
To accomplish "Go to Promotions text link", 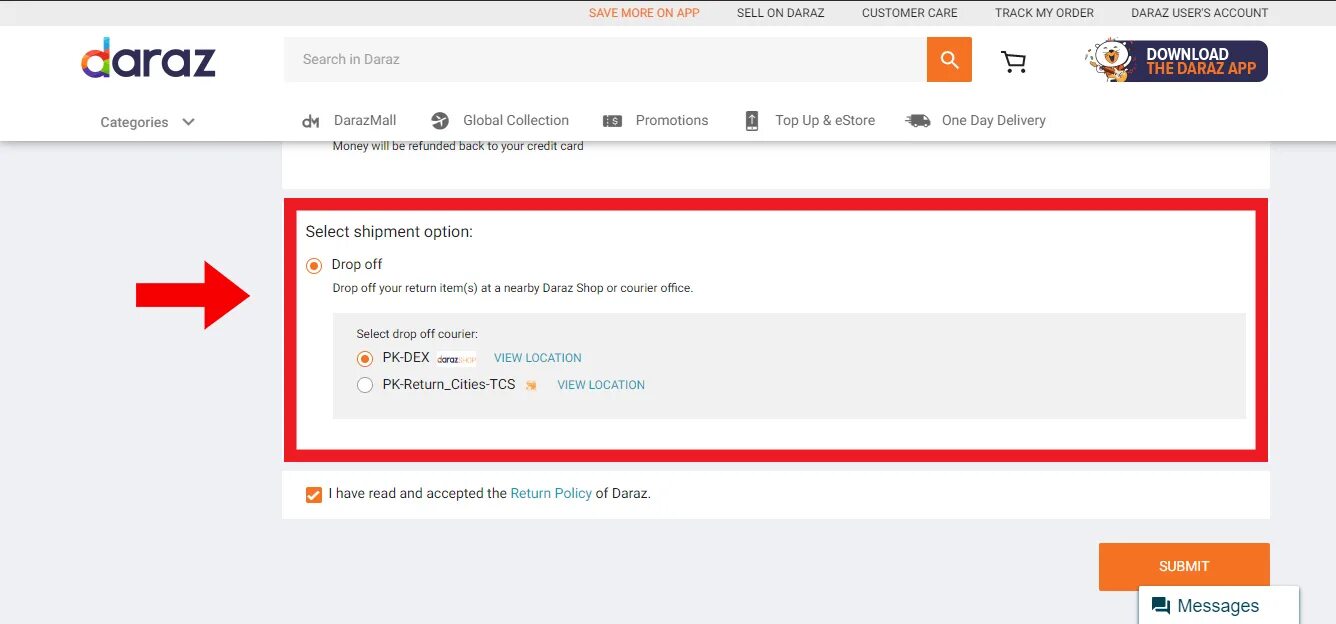I will click(x=672, y=120).
